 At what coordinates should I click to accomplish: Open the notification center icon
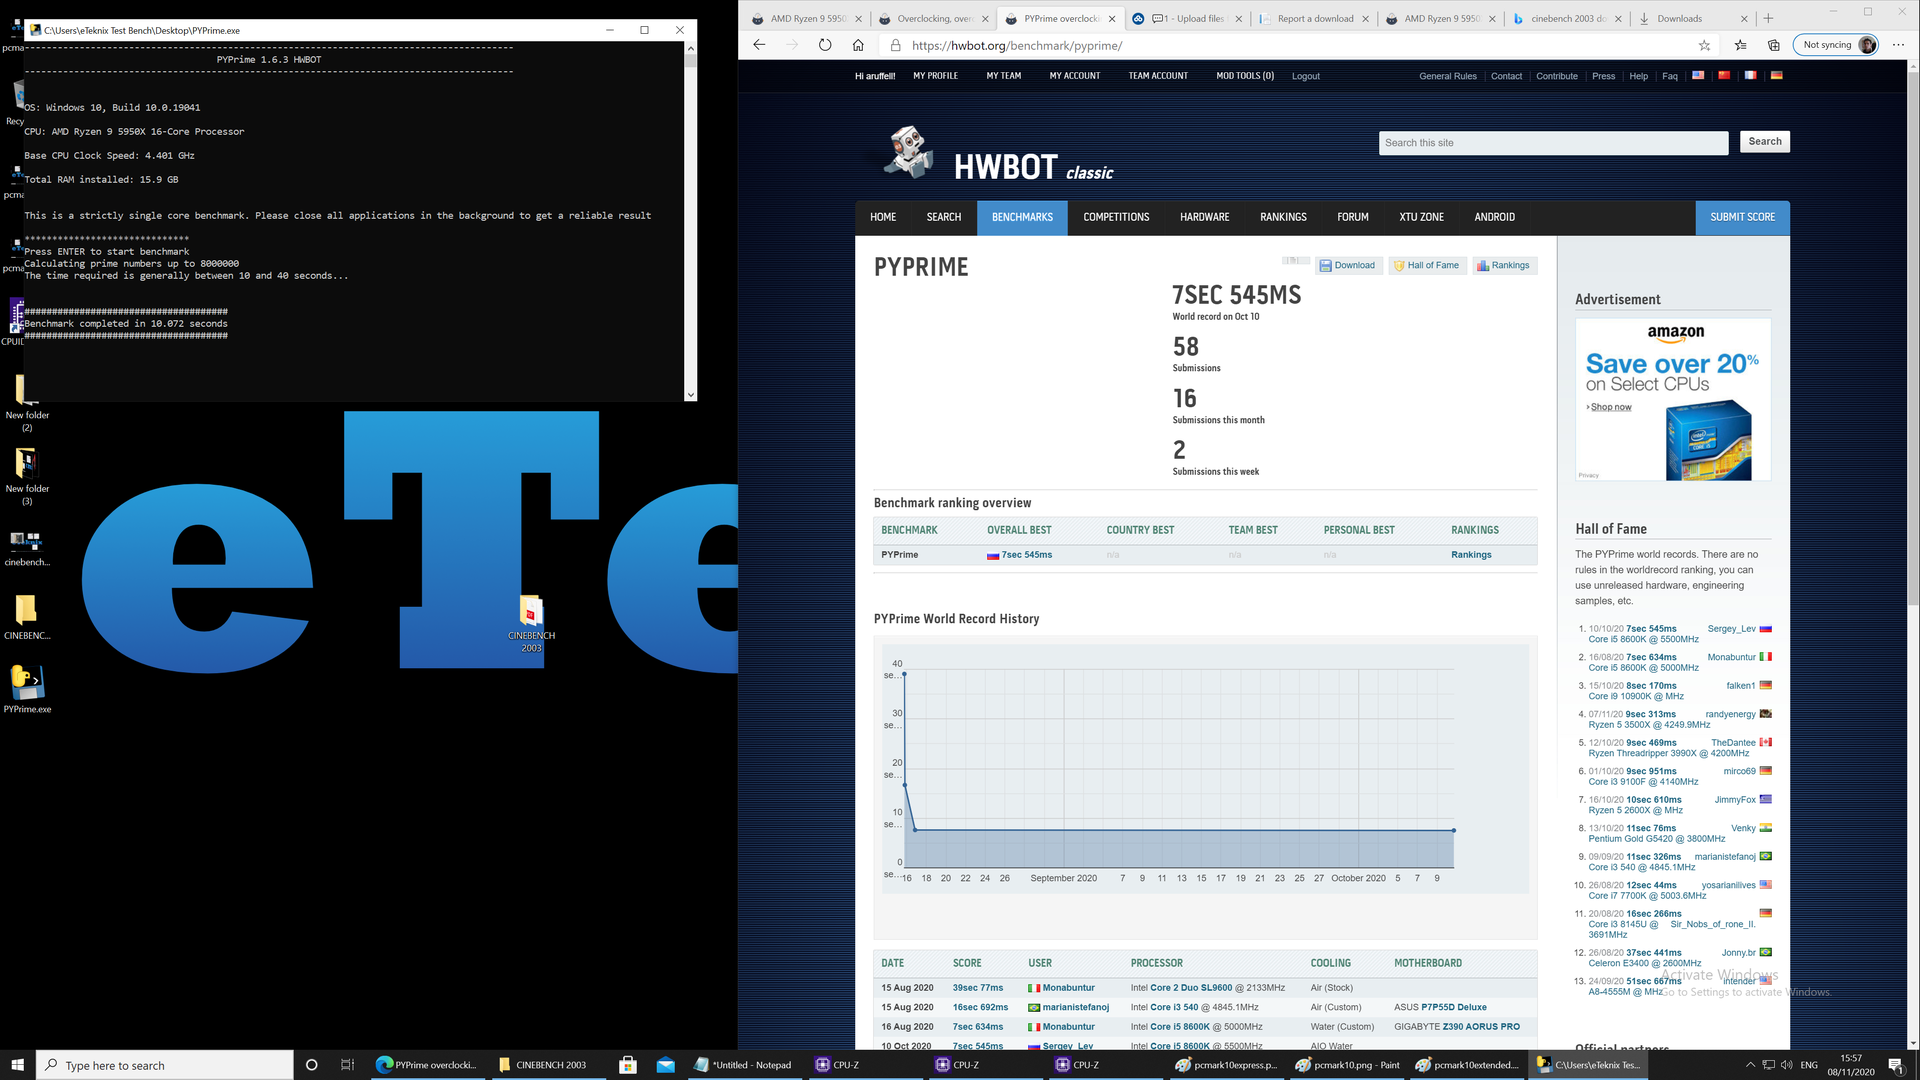click(1895, 1065)
